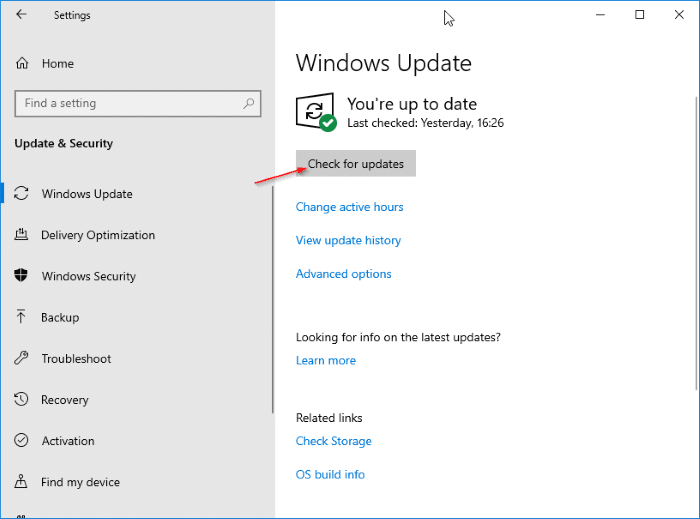Click the Delivery Optimization icon
This screenshot has width=700, height=519.
(x=21, y=234)
